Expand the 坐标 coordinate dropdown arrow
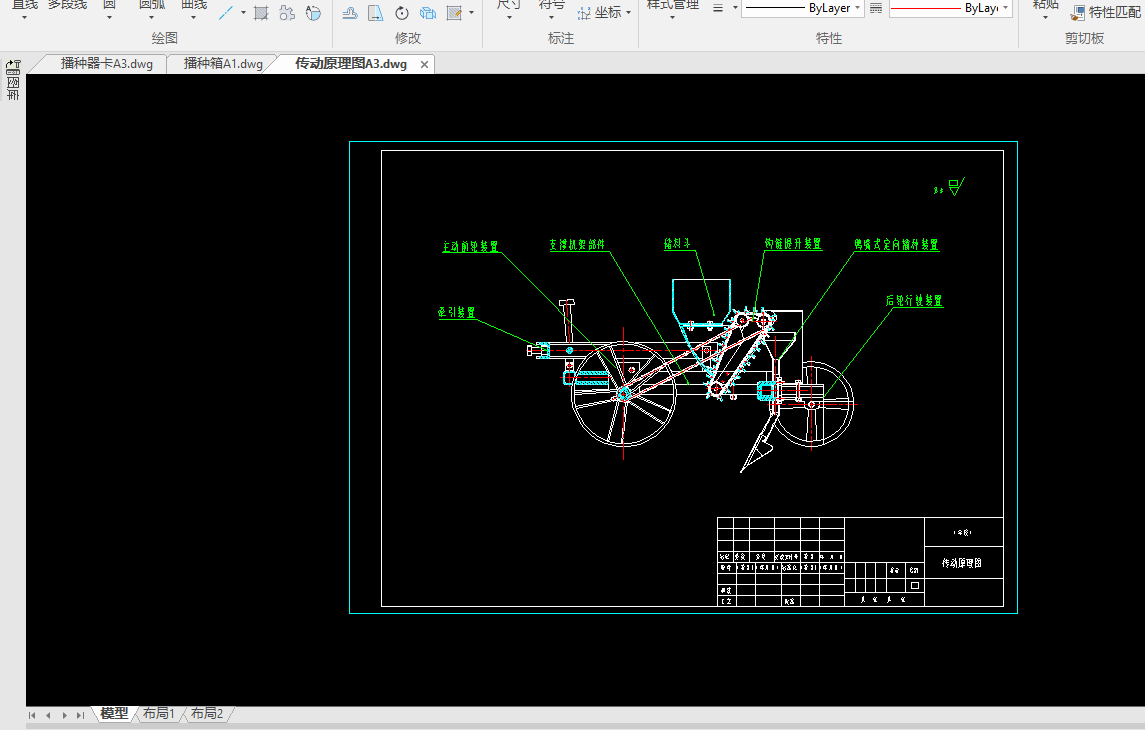Screen dimensions: 1145x730 (628, 12)
